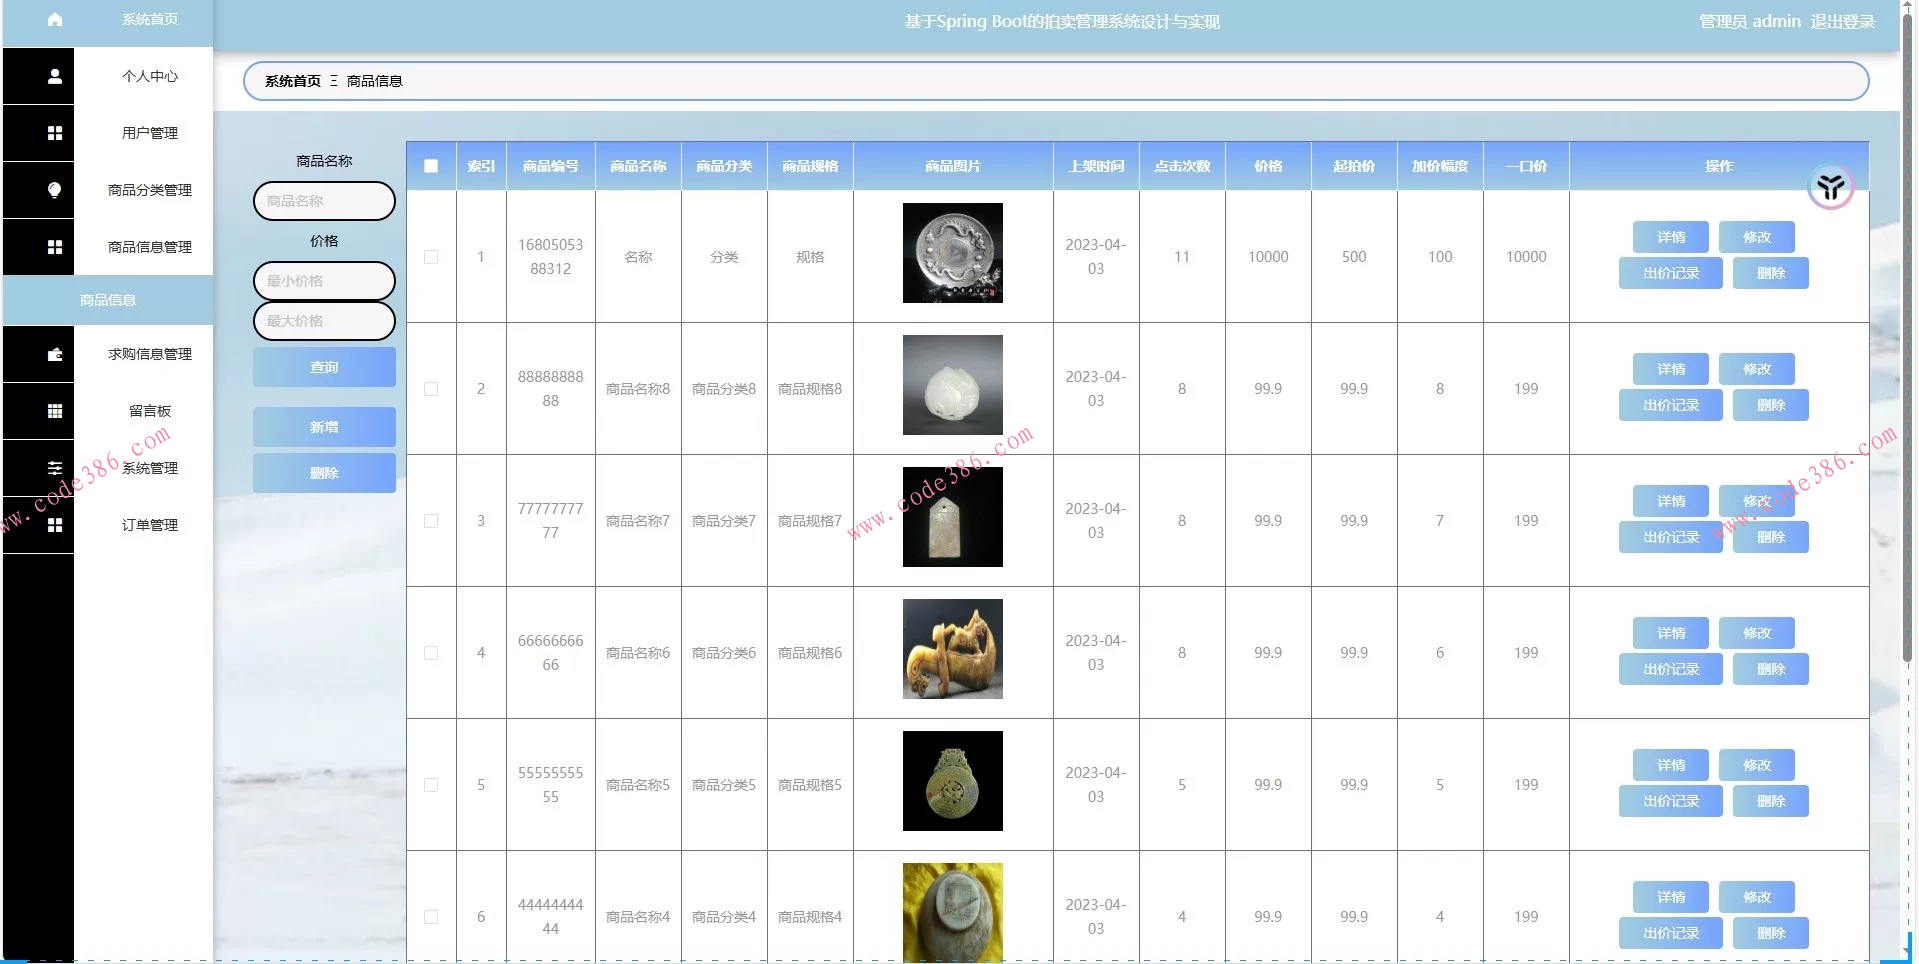The image size is (1919, 964).
Task: Click the person icon for 个人中心
Action: 55,76
